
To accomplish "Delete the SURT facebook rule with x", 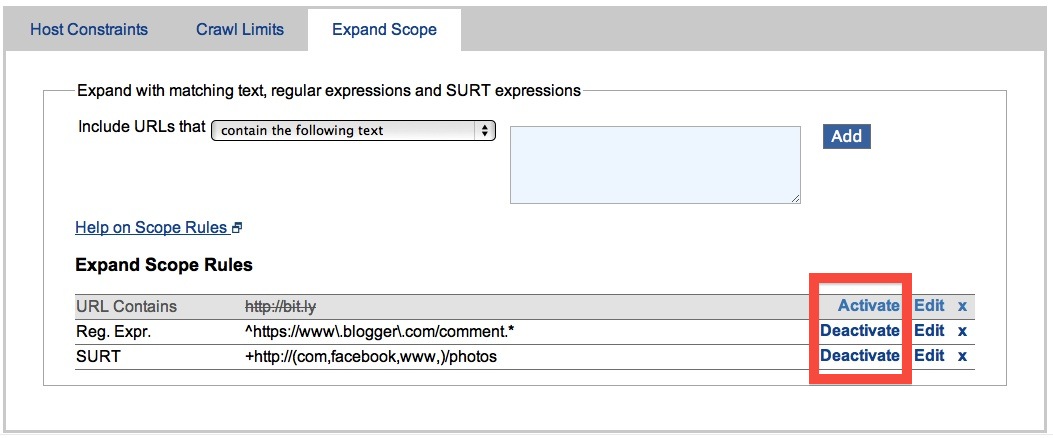I will (962, 355).
